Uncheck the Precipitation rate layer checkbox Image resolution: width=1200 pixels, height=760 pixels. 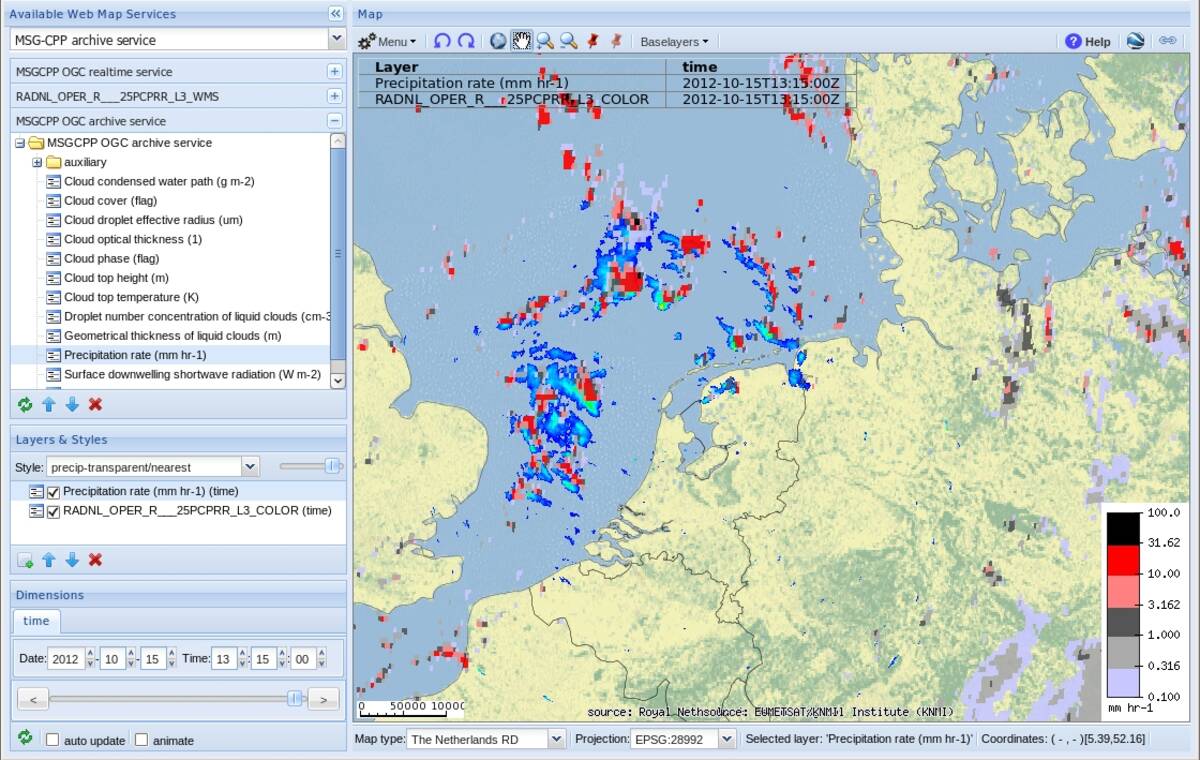54,491
